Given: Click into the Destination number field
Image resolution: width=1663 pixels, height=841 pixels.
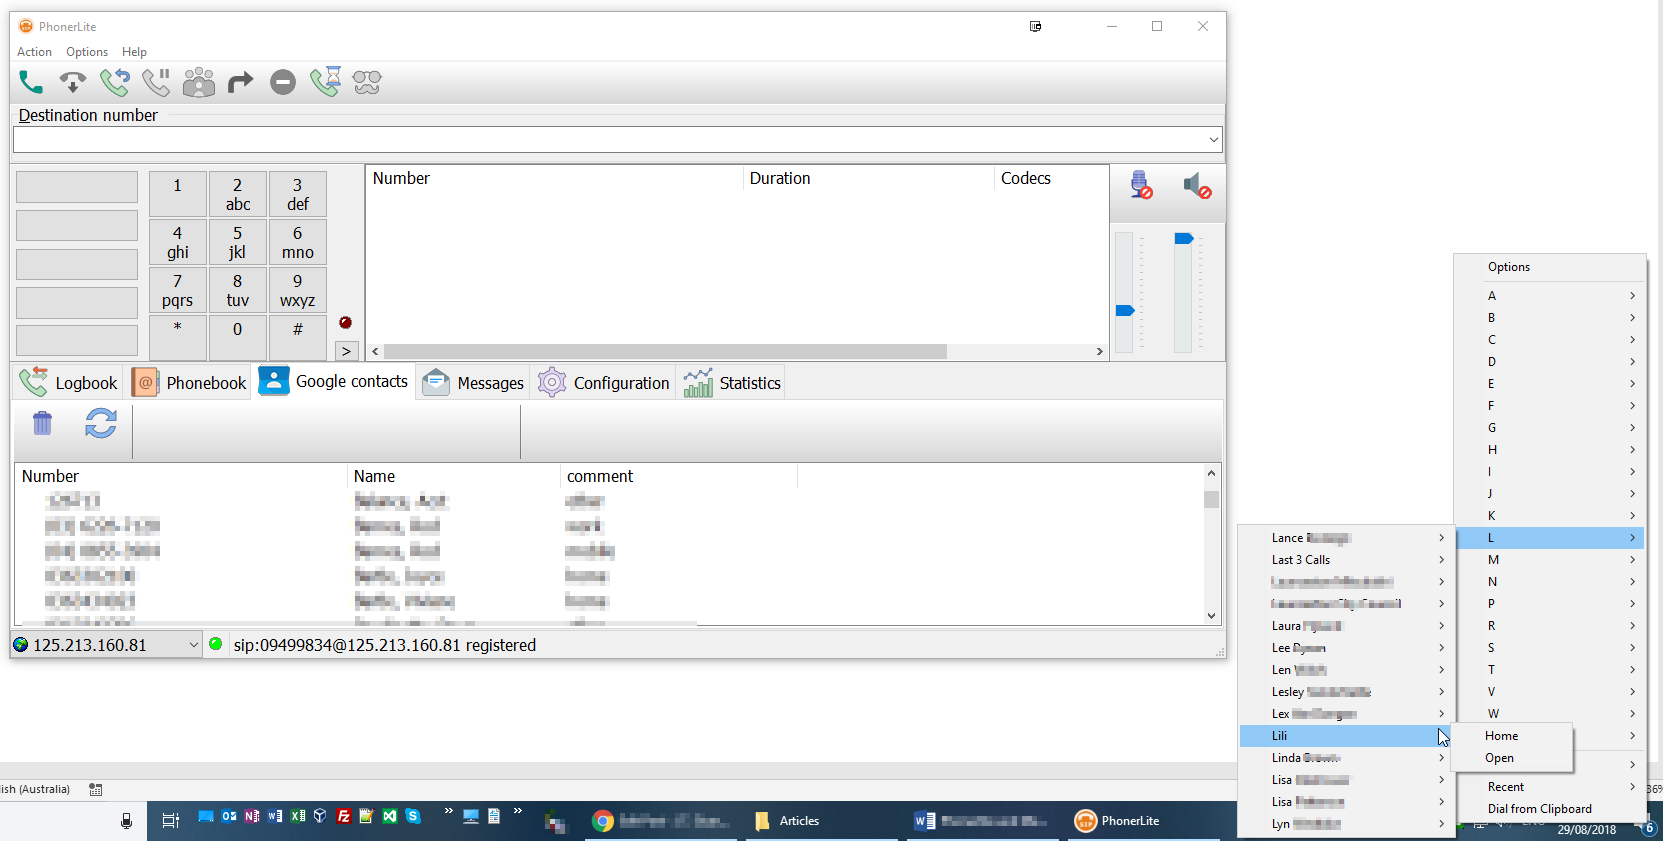Looking at the screenshot, I should pos(609,140).
